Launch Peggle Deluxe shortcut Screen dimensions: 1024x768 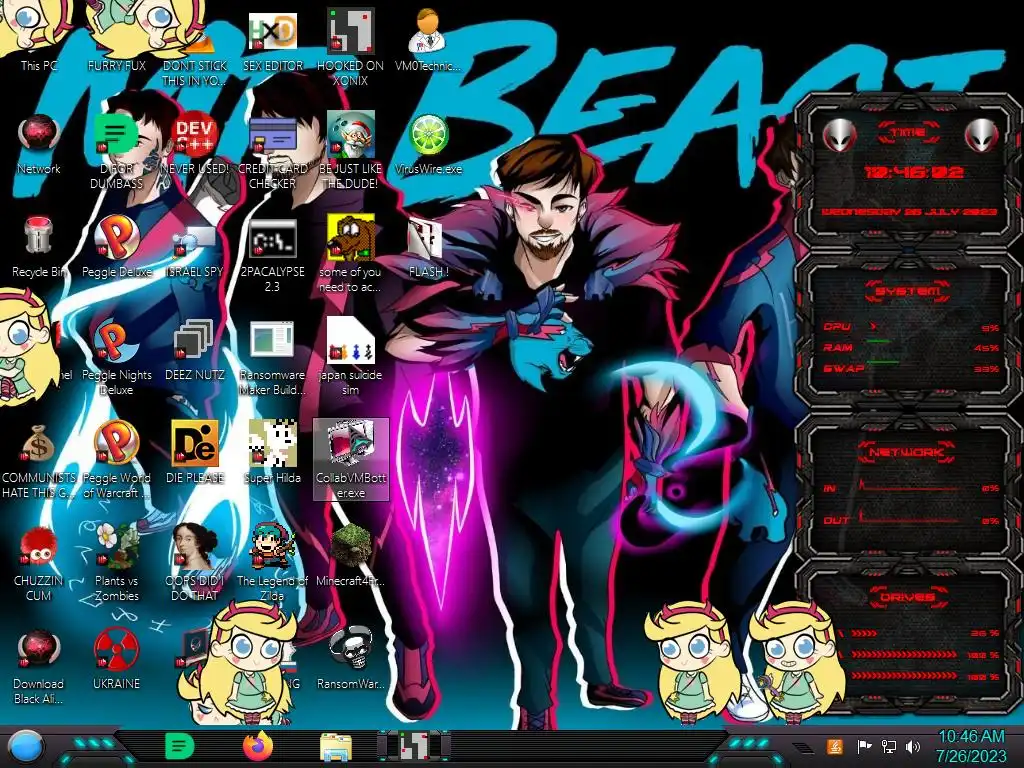coord(116,247)
